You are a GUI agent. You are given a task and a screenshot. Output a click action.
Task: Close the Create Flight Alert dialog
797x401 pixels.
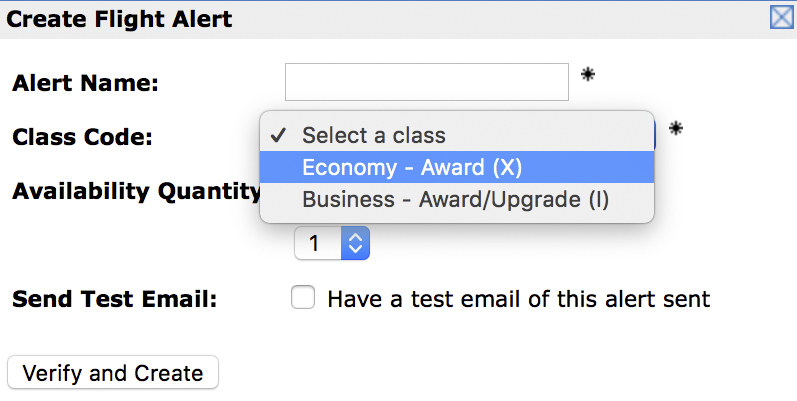click(x=781, y=17)
